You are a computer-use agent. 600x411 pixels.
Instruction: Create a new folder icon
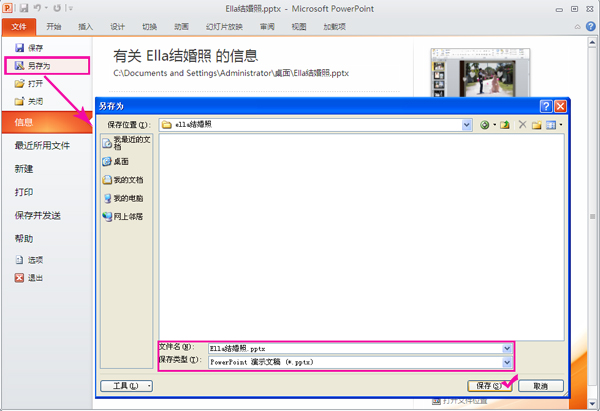(x=536, y=125)
